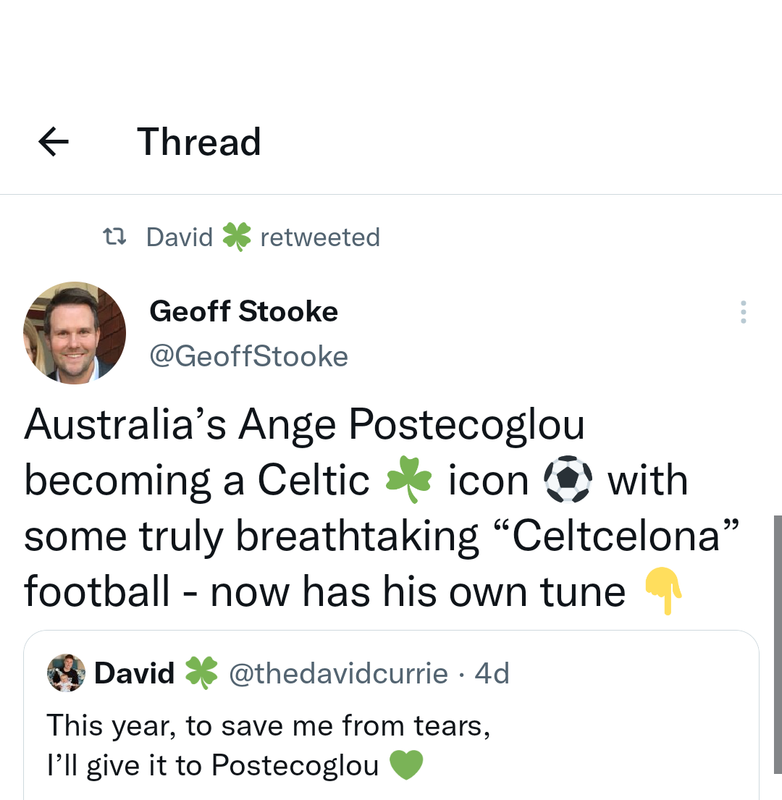This screenshot has height=800, width=782.
Task: Click the Thread header title
Action: [x=198, y=142]
